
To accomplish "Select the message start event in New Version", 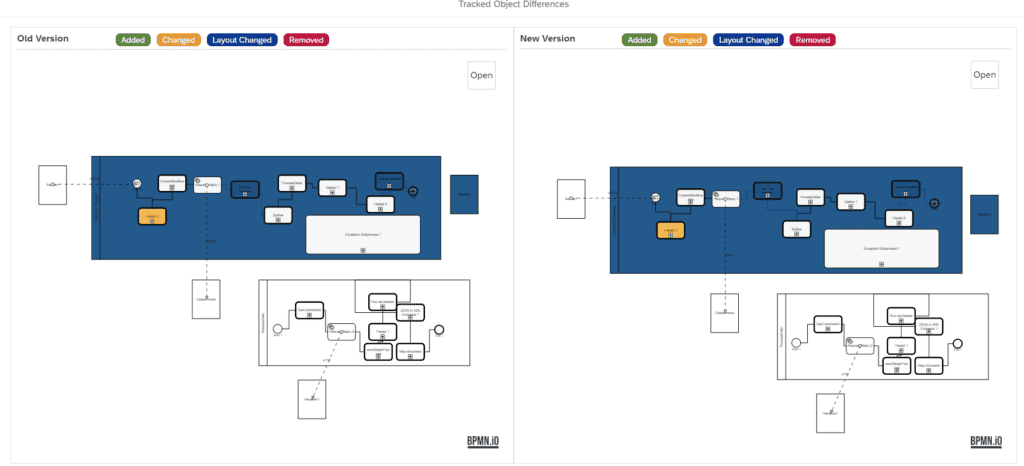I will 655,198.
